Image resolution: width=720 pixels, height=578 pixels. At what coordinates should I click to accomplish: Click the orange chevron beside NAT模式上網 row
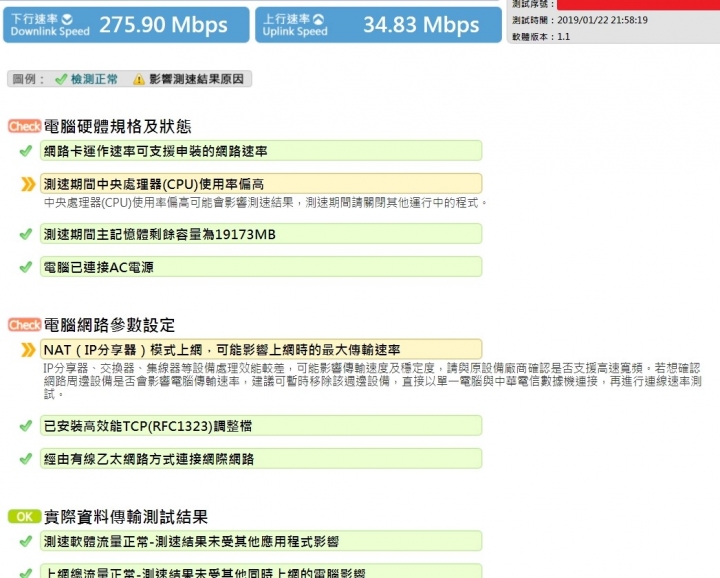tap(28, 350)
